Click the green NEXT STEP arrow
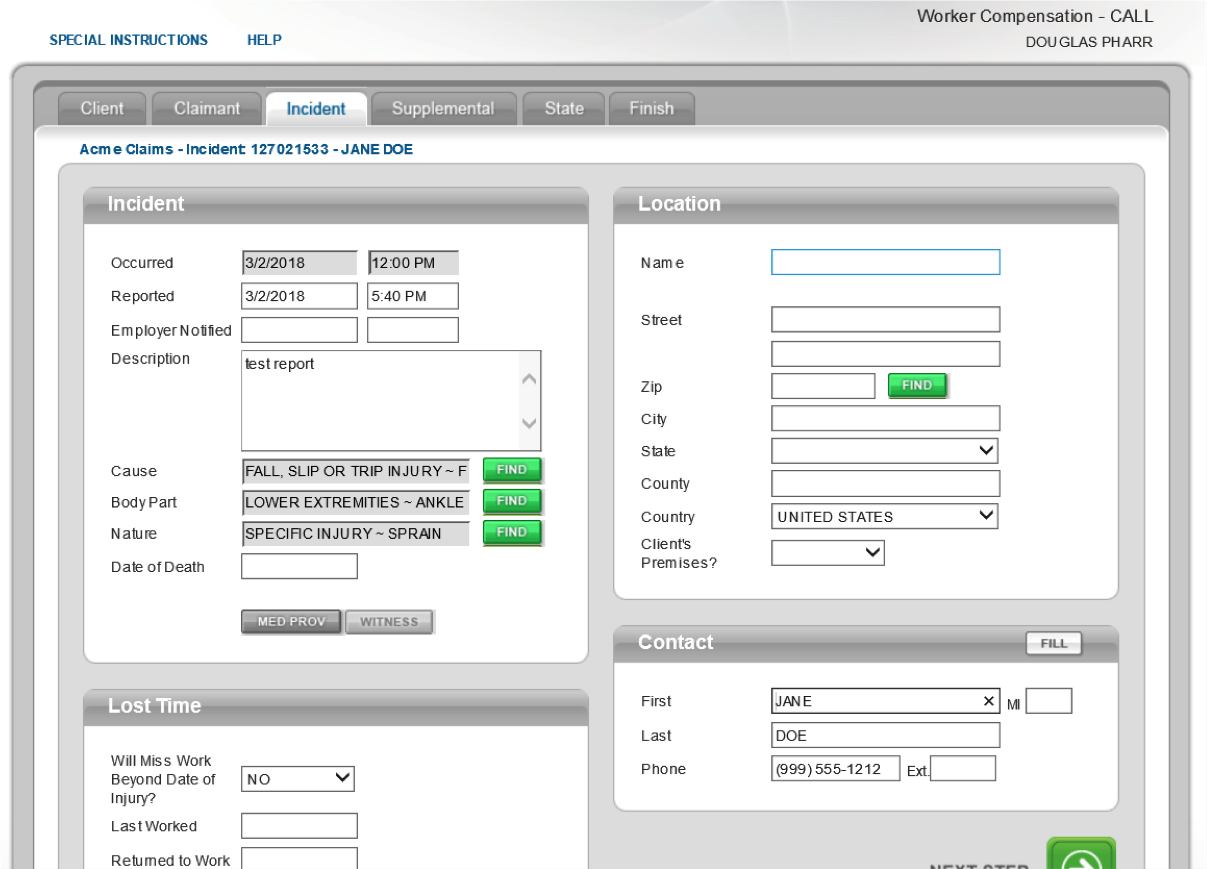1207x869 pixels. click(x=1081, y=855)
